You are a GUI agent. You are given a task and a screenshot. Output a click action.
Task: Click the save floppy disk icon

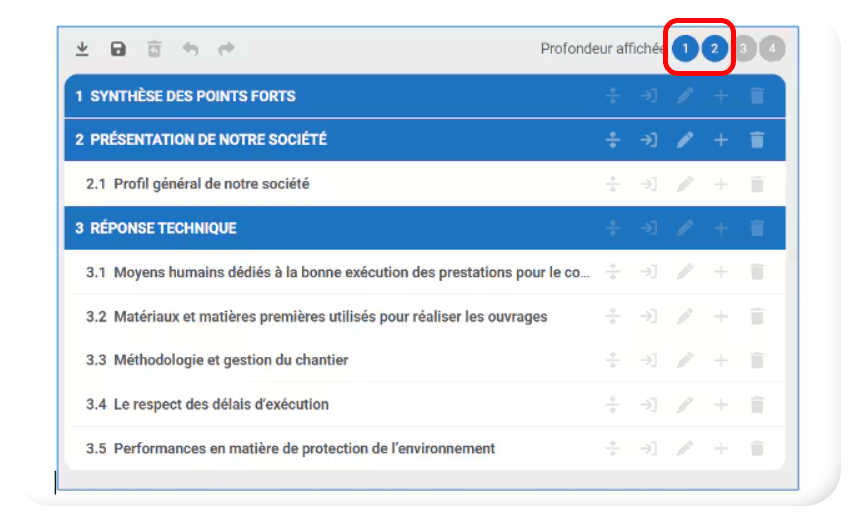coord(118,49)
